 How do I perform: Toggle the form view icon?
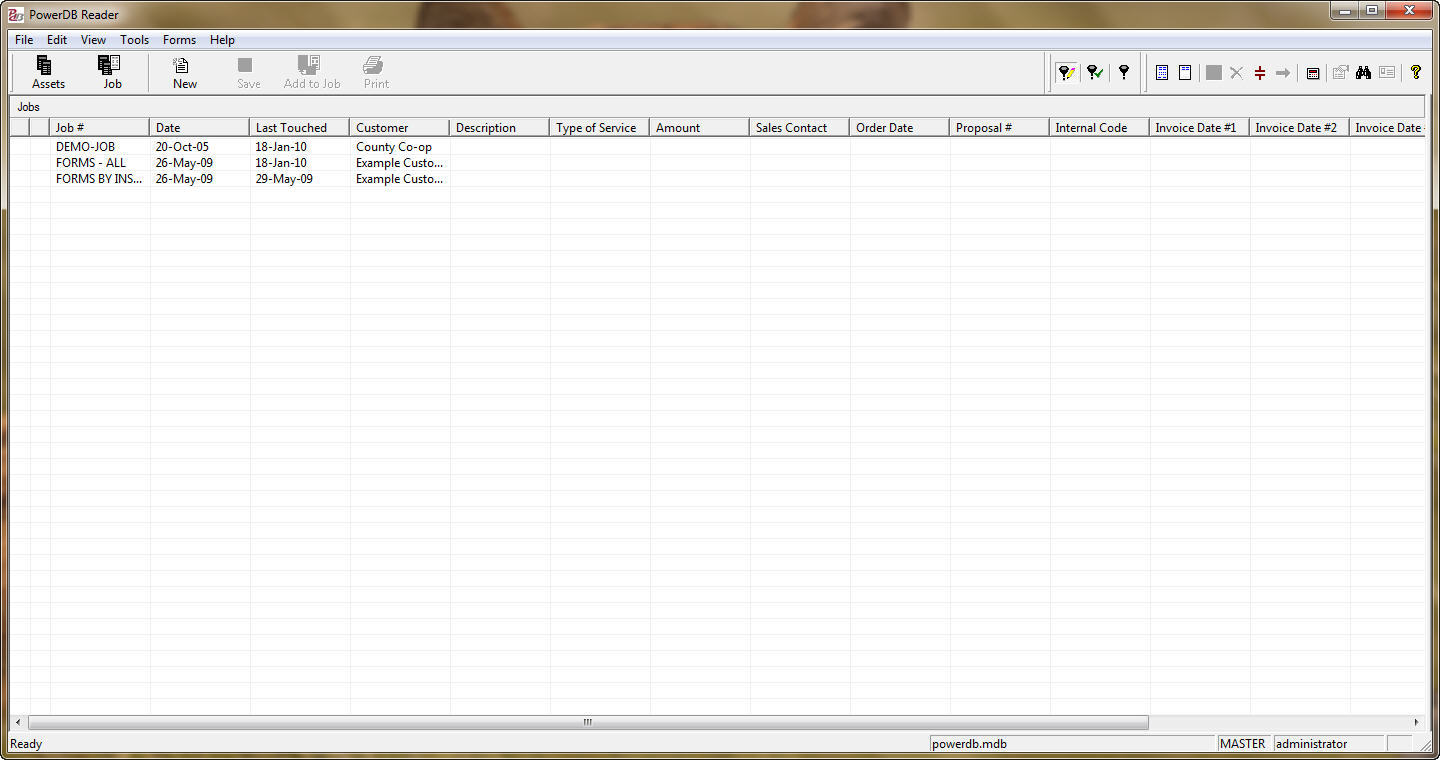point(1185,72)
